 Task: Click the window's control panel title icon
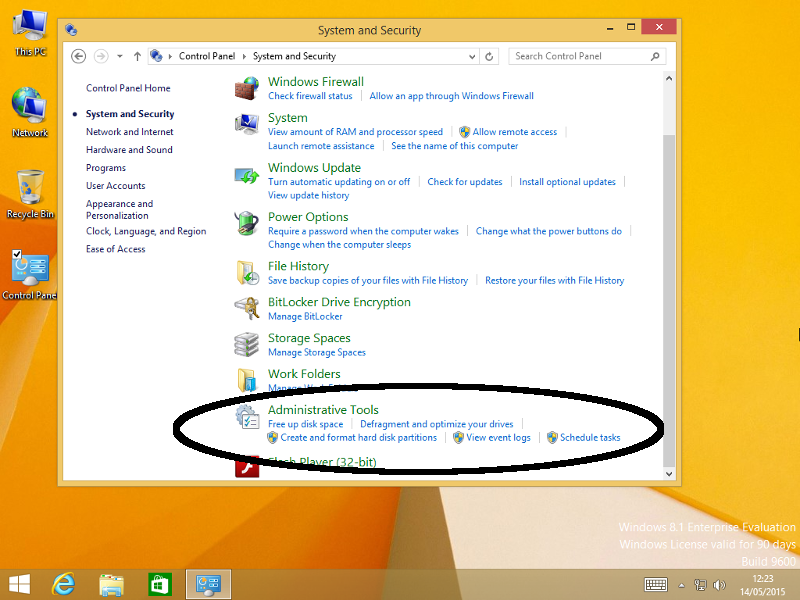click(71, 30)
